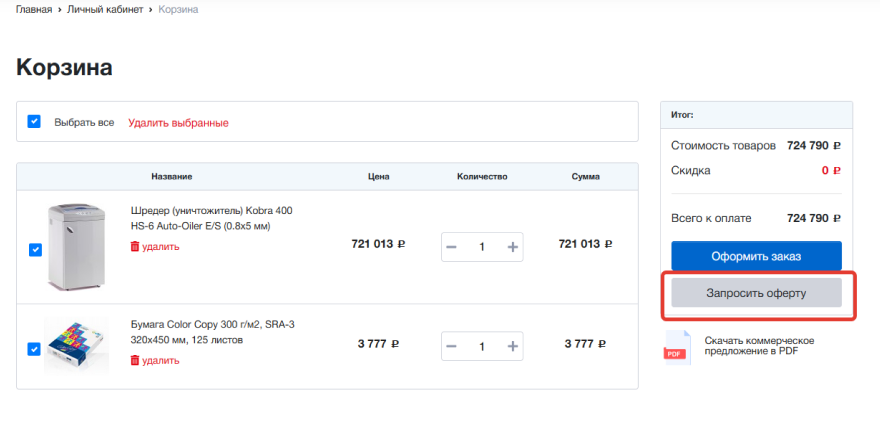The height and width of the screenshot is (440, 880).
Task: Click the Название column header
Action: pyautogui.click(x=172, y=177)
